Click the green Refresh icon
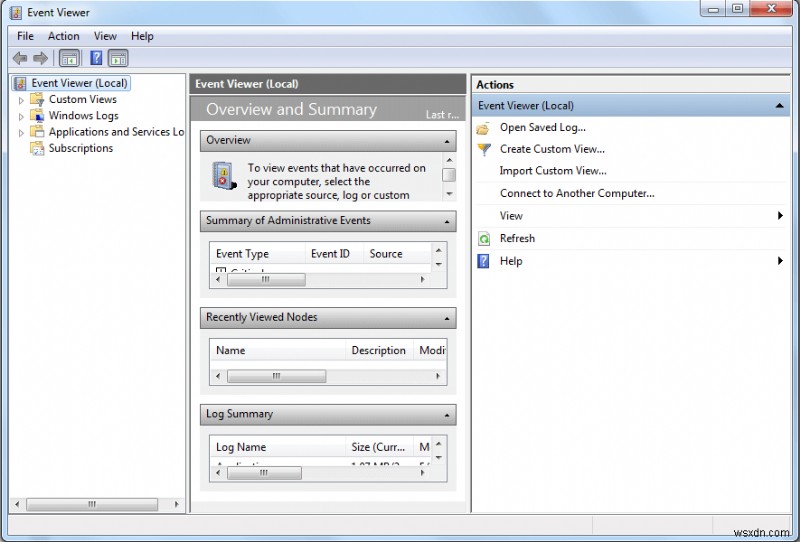Image resolution: width=800 pixels, height=542 pixels. tap(484, 238)
